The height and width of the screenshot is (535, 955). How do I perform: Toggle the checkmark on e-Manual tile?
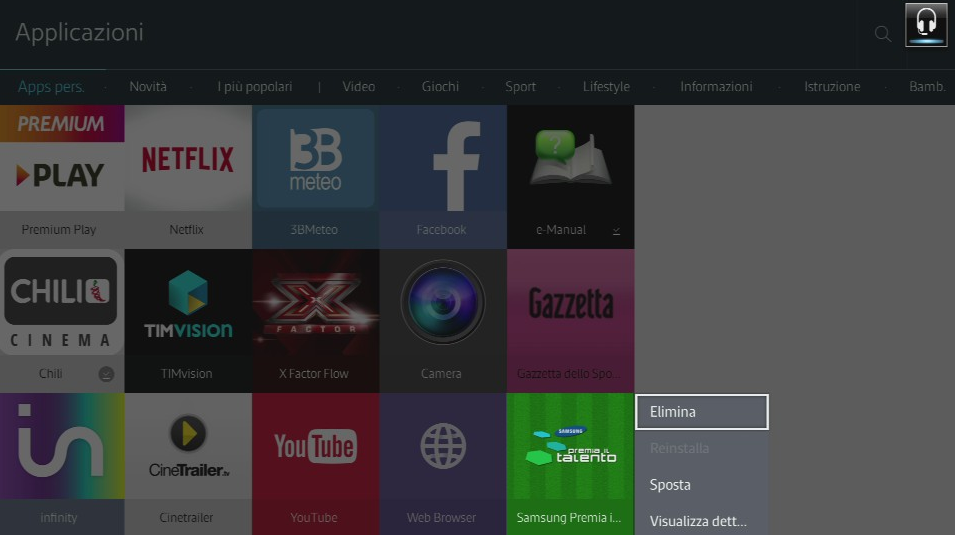616,230
